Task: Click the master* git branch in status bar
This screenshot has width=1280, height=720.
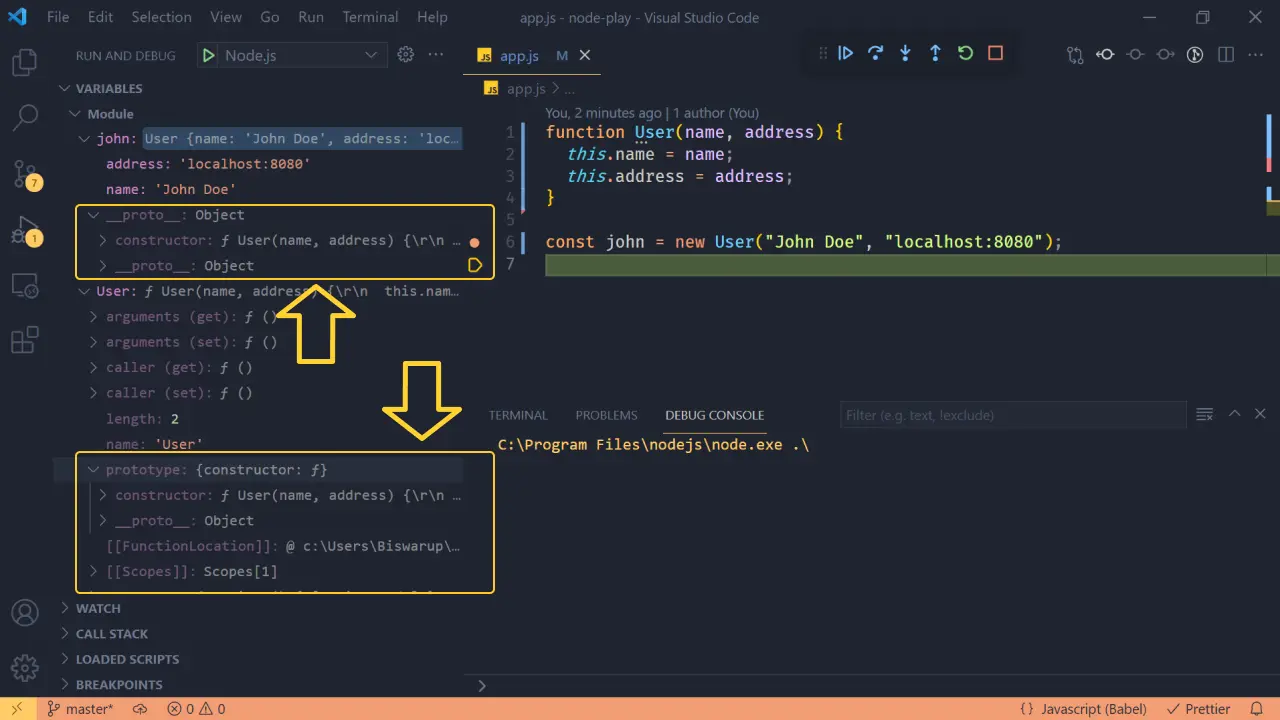Action: (80, 709)
